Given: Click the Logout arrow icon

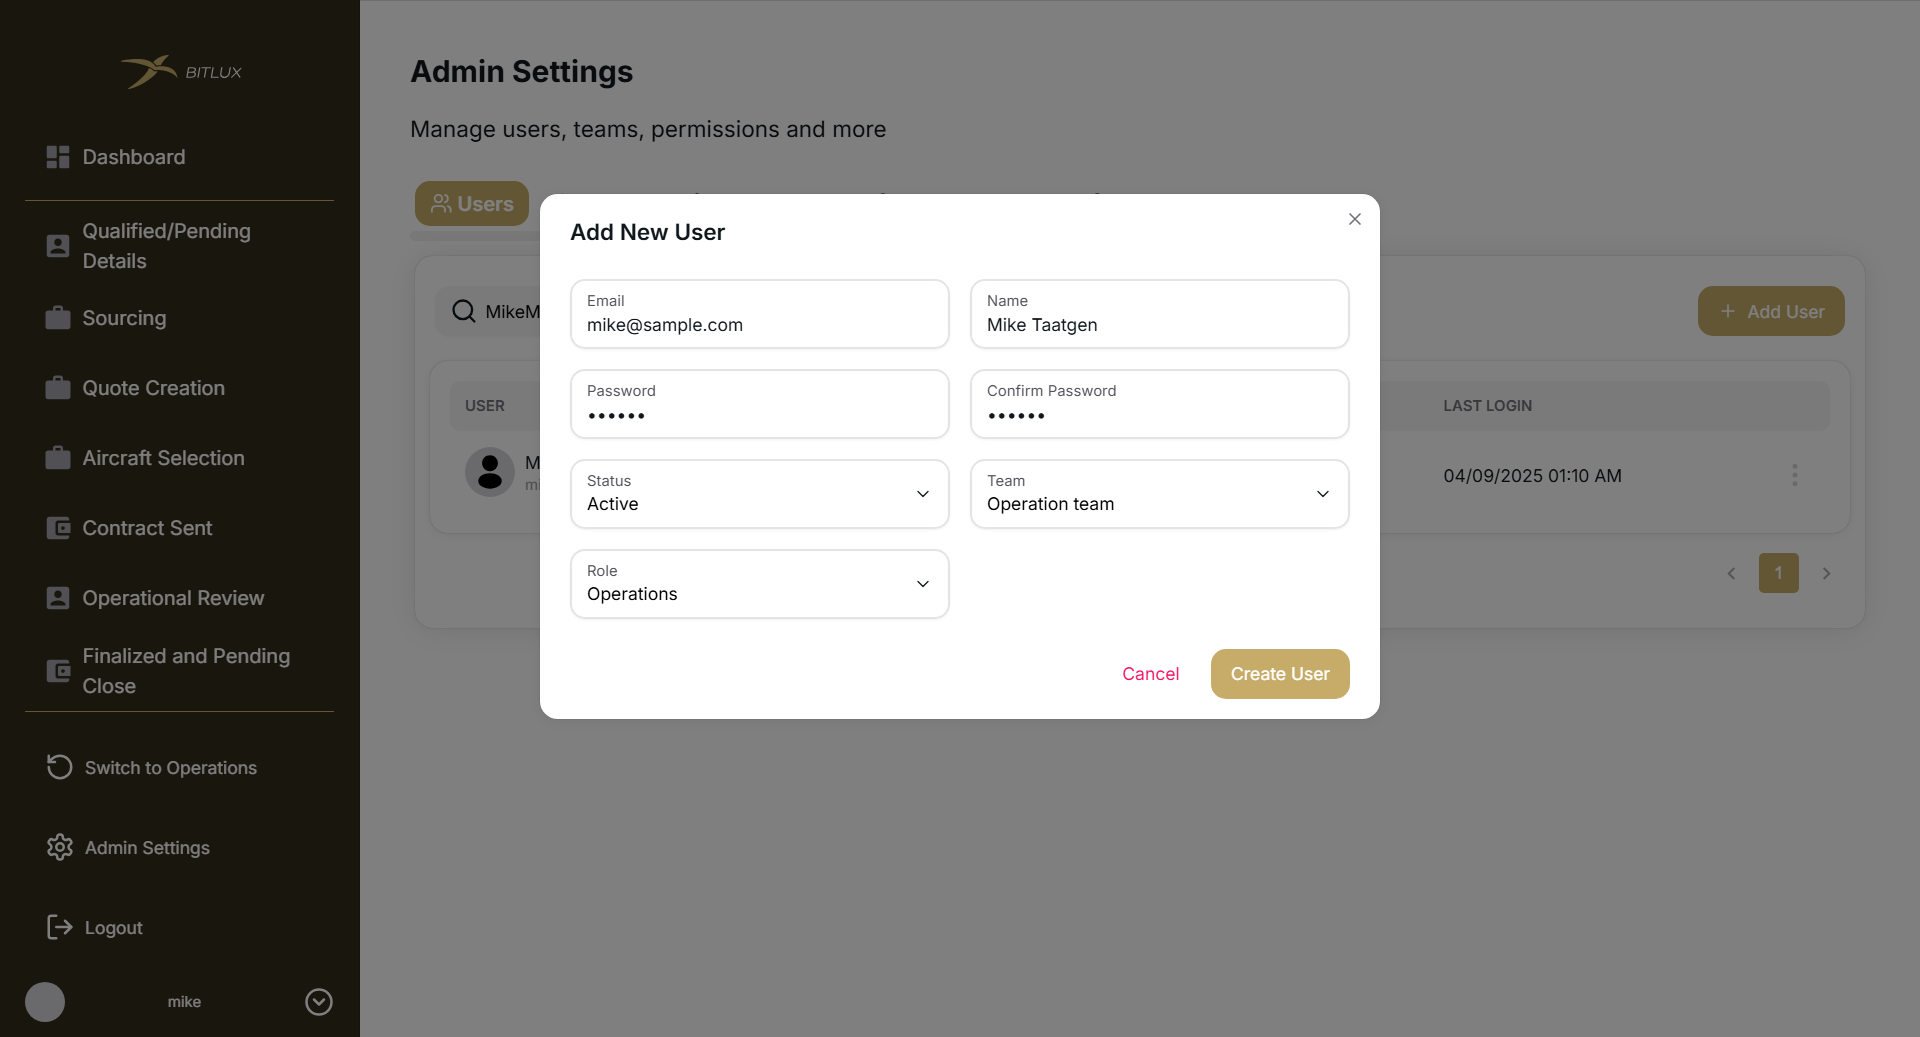Looking at the screenshot, I should tap(60, 927).
